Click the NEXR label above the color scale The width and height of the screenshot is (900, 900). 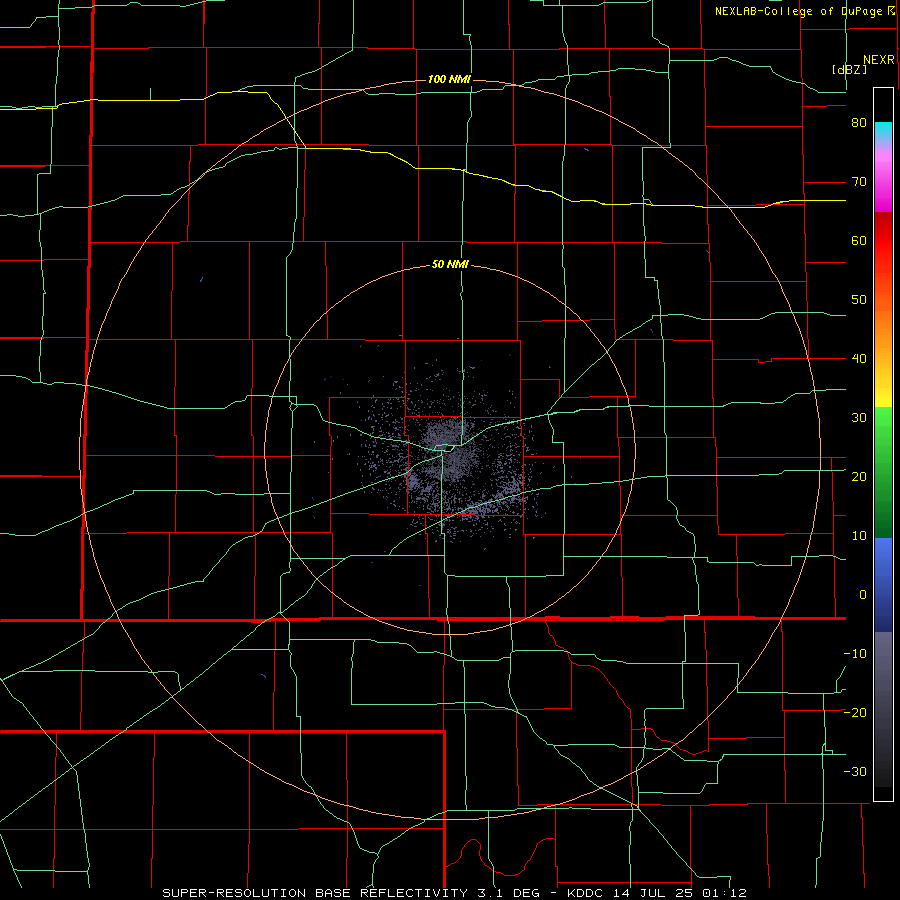click(879, 60)
